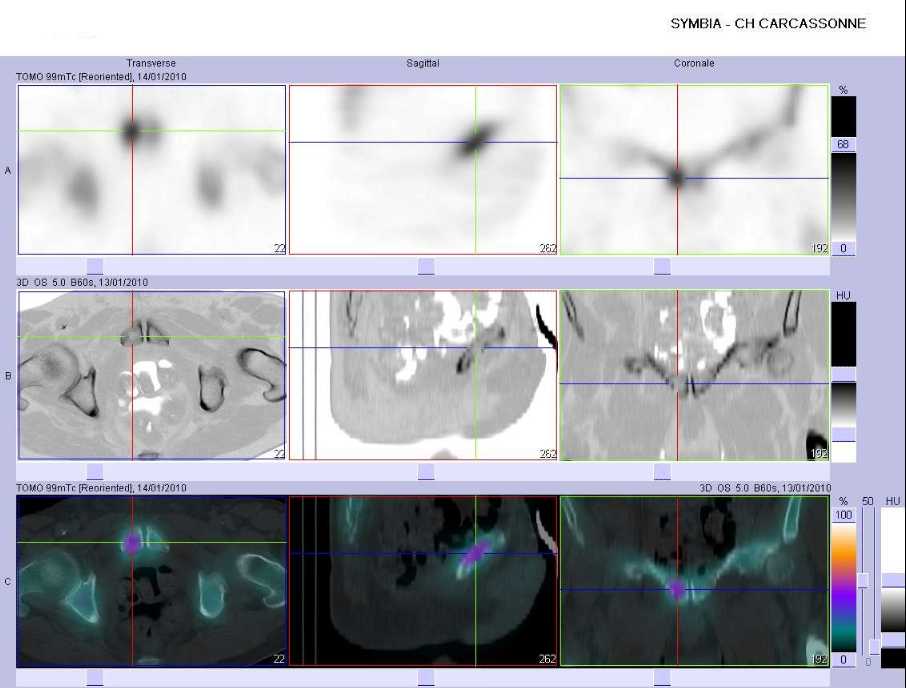Click the row B '3D OS 5.0 B60s, 13/01/2010' label
Viewport: 906px width, 688px height.
point(82,282)
